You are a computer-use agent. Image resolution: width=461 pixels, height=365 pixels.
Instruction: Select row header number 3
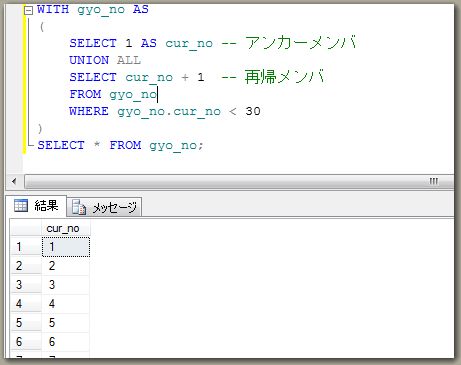26,285
